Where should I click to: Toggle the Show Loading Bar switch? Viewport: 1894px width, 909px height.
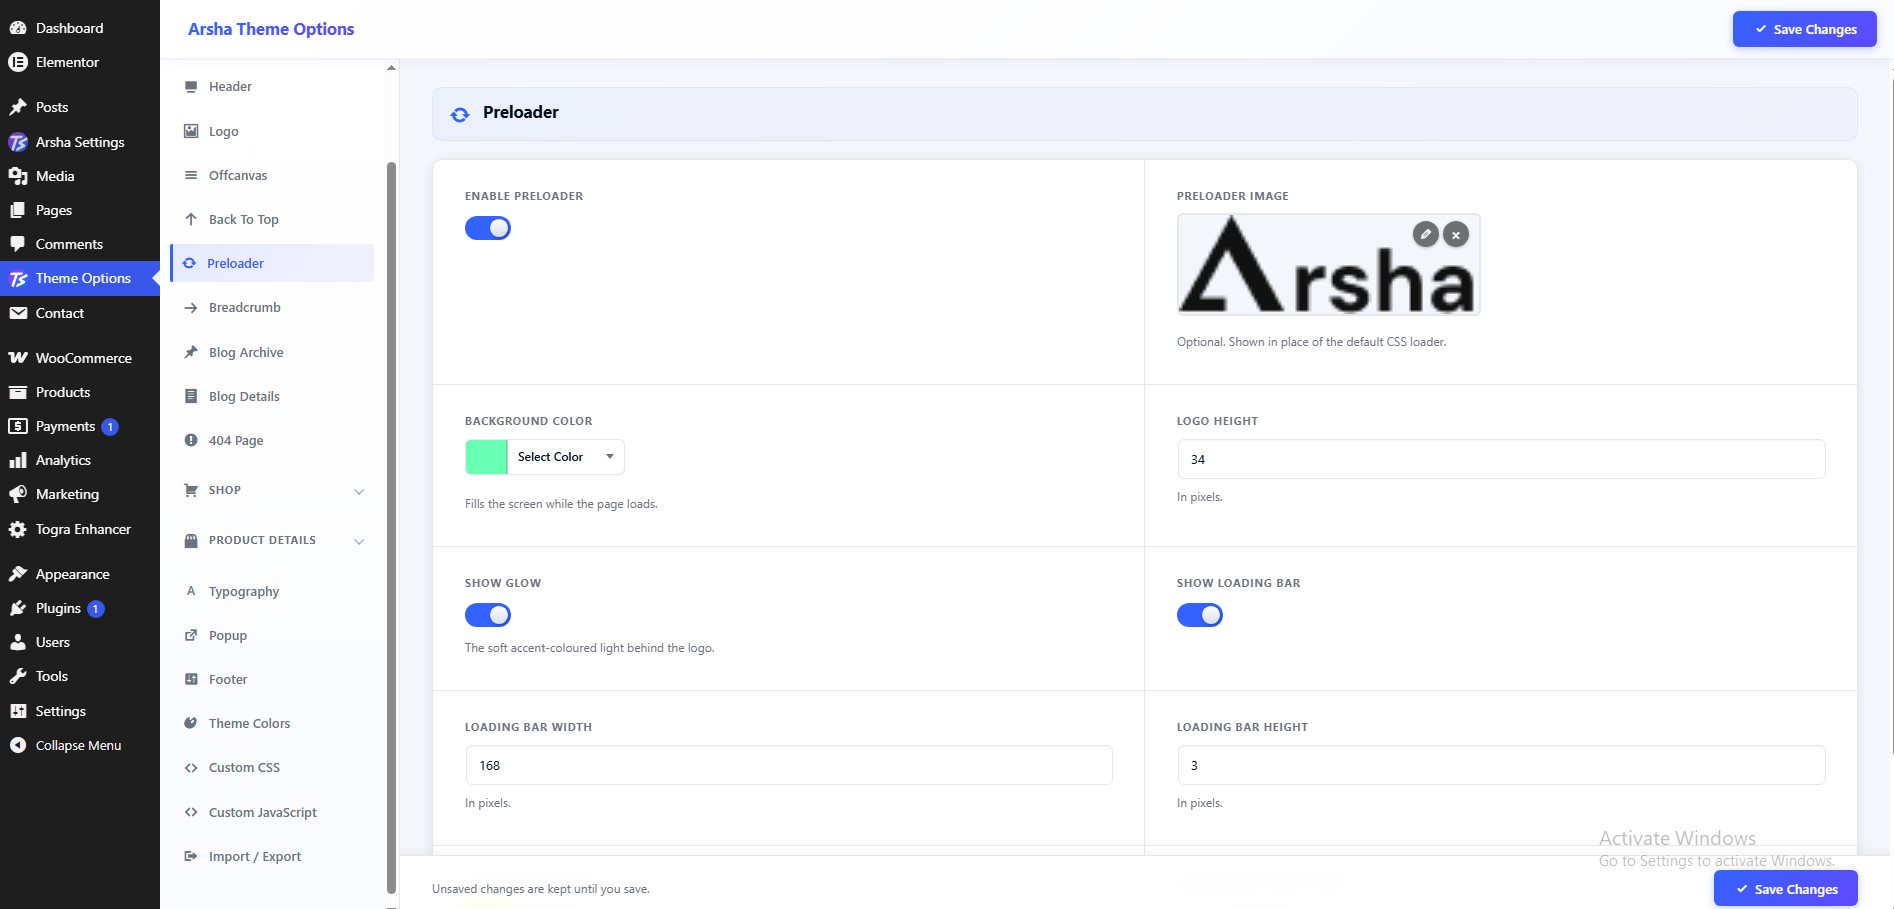(1200, 615)
